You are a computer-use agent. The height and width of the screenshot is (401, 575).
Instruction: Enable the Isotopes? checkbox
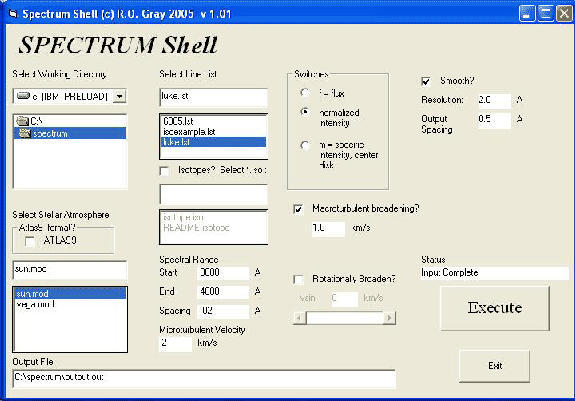tap(164, 171)
